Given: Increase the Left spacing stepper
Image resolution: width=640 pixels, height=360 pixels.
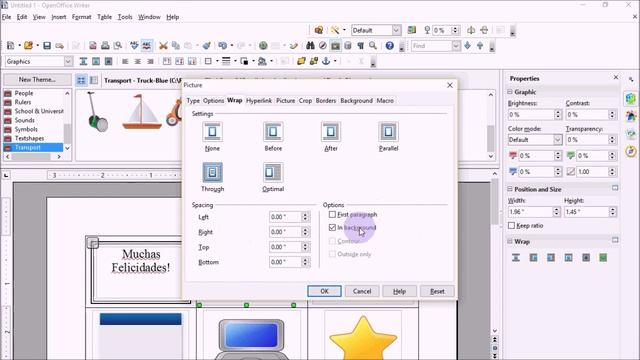Looking at the screenshot, I should [305, 214].
